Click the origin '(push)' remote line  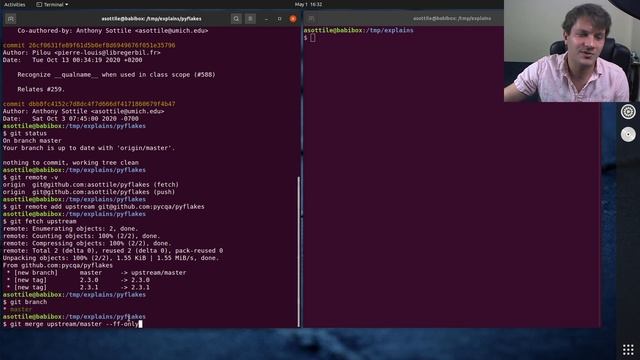pos(89,192)
